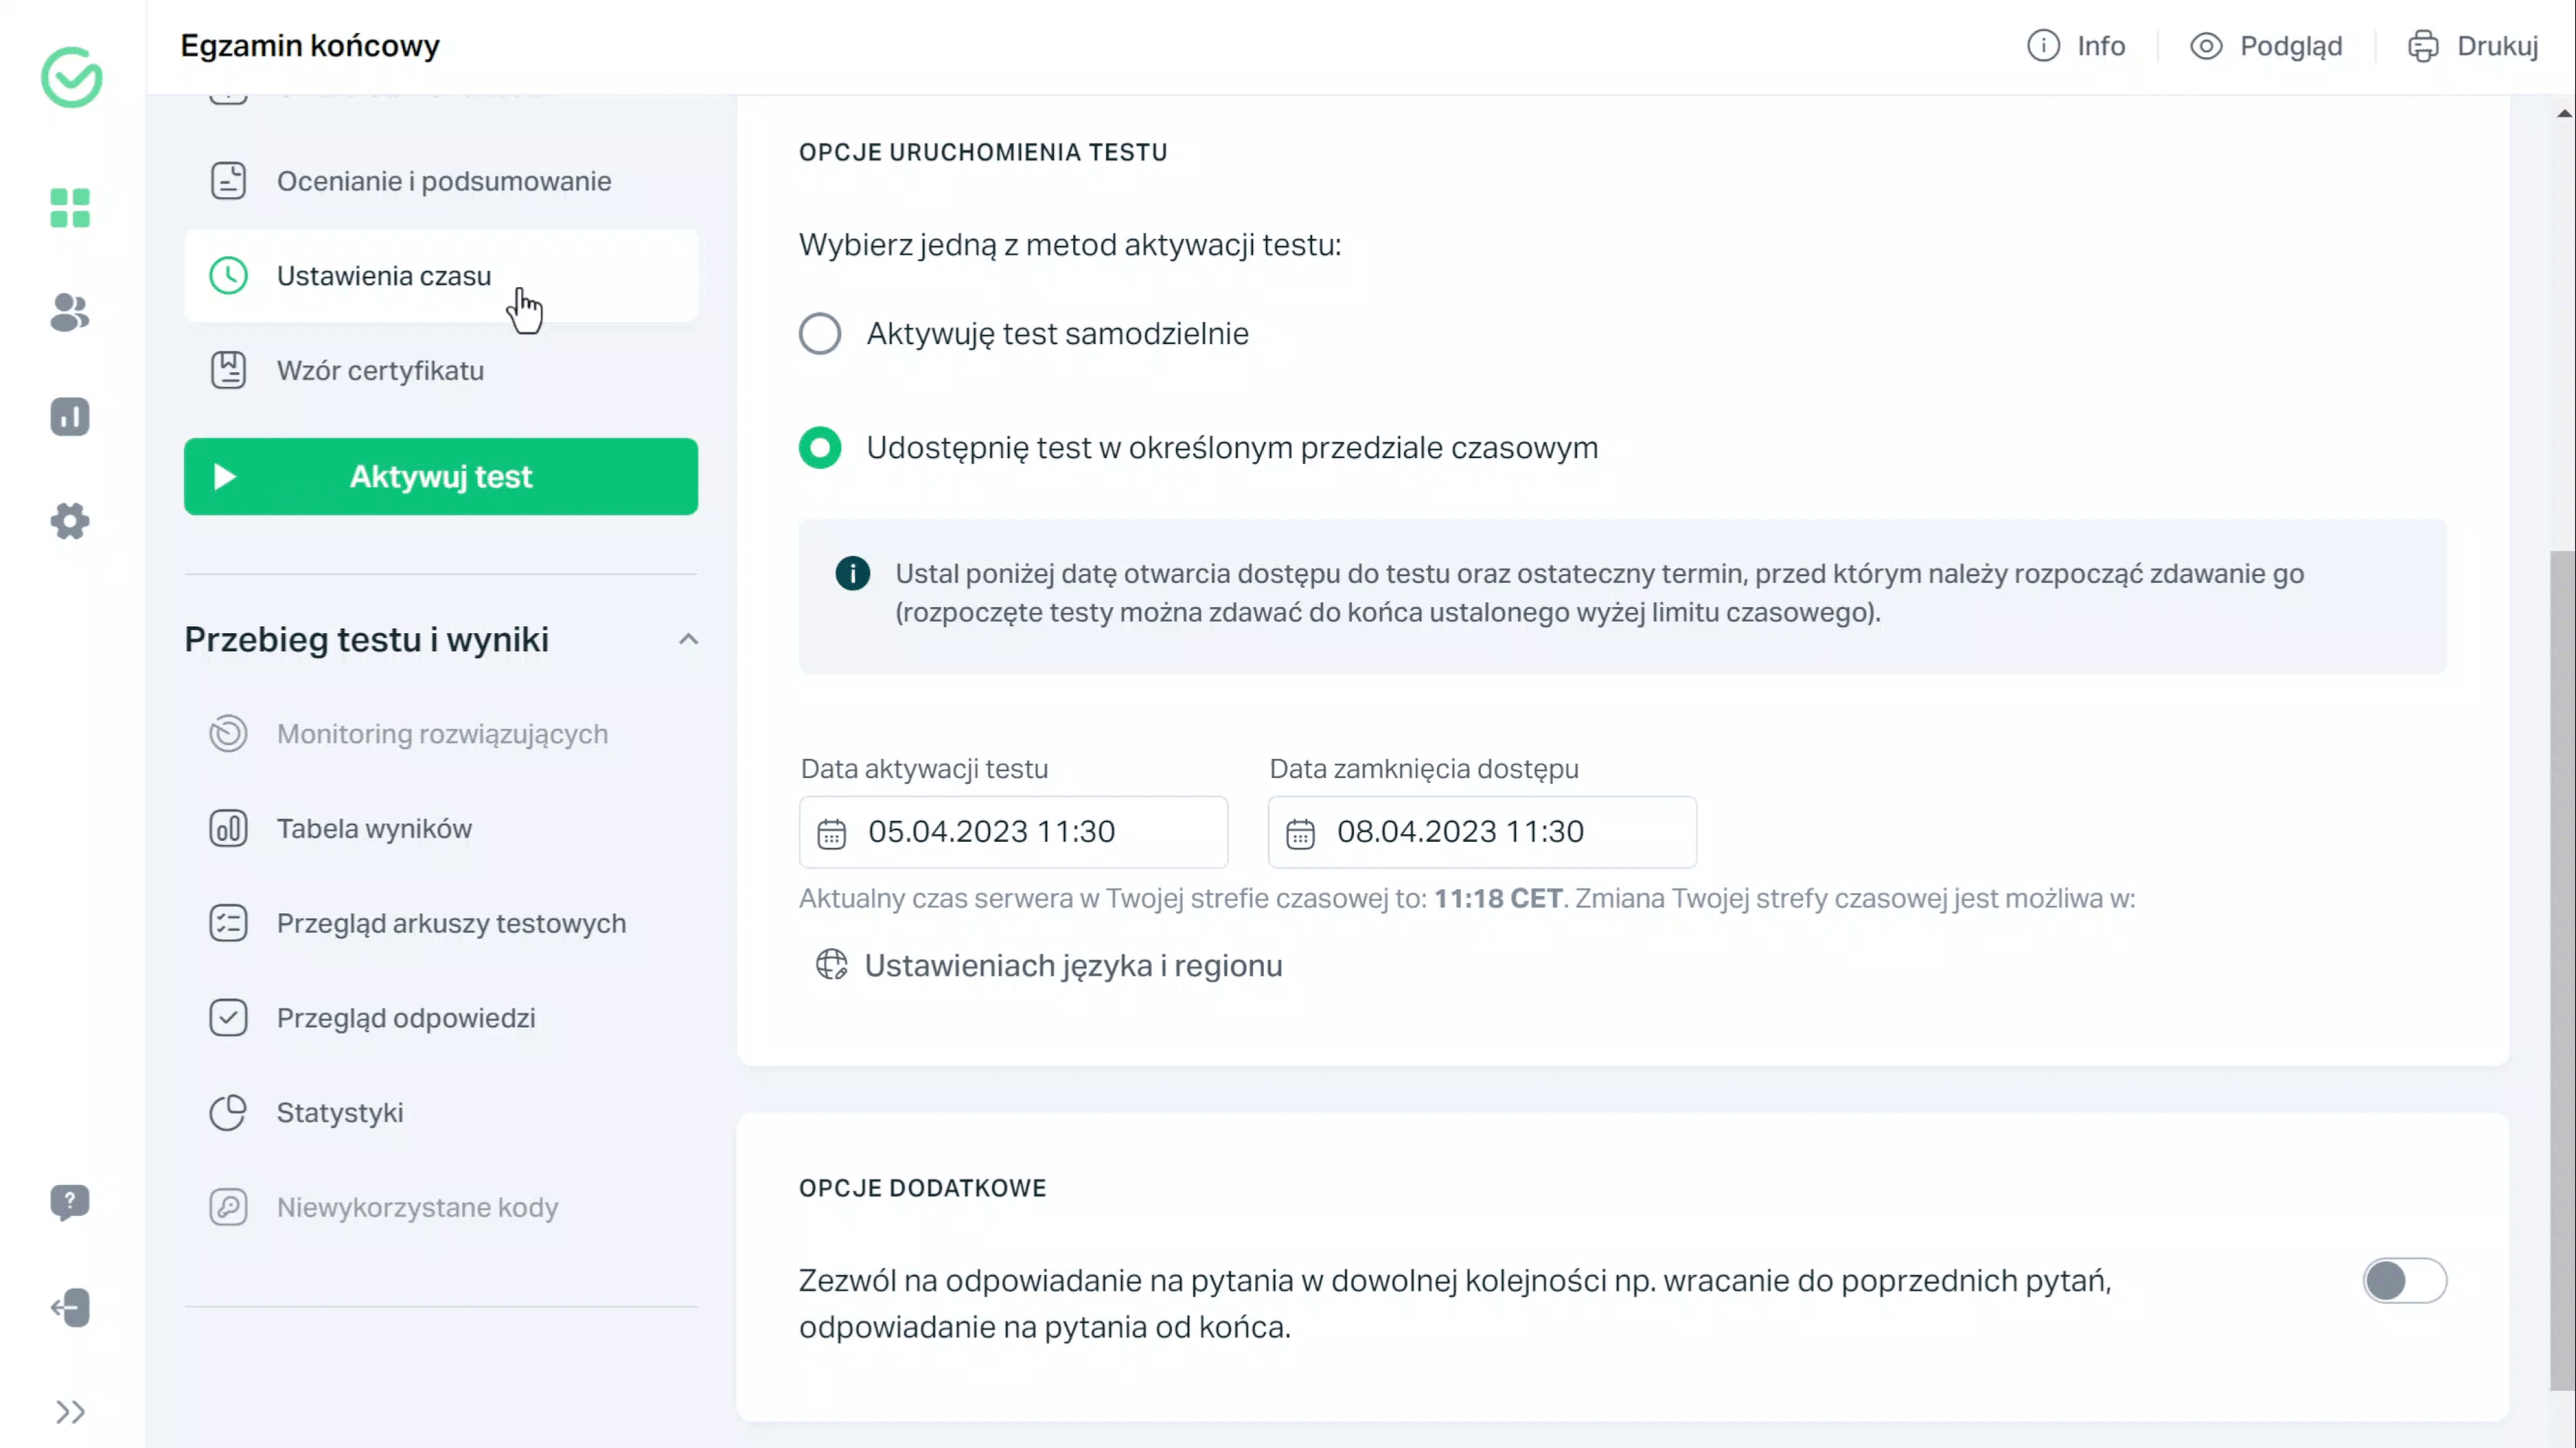
Task: Click Tabela wyników menu item
Action: click(x=373, y=828)
